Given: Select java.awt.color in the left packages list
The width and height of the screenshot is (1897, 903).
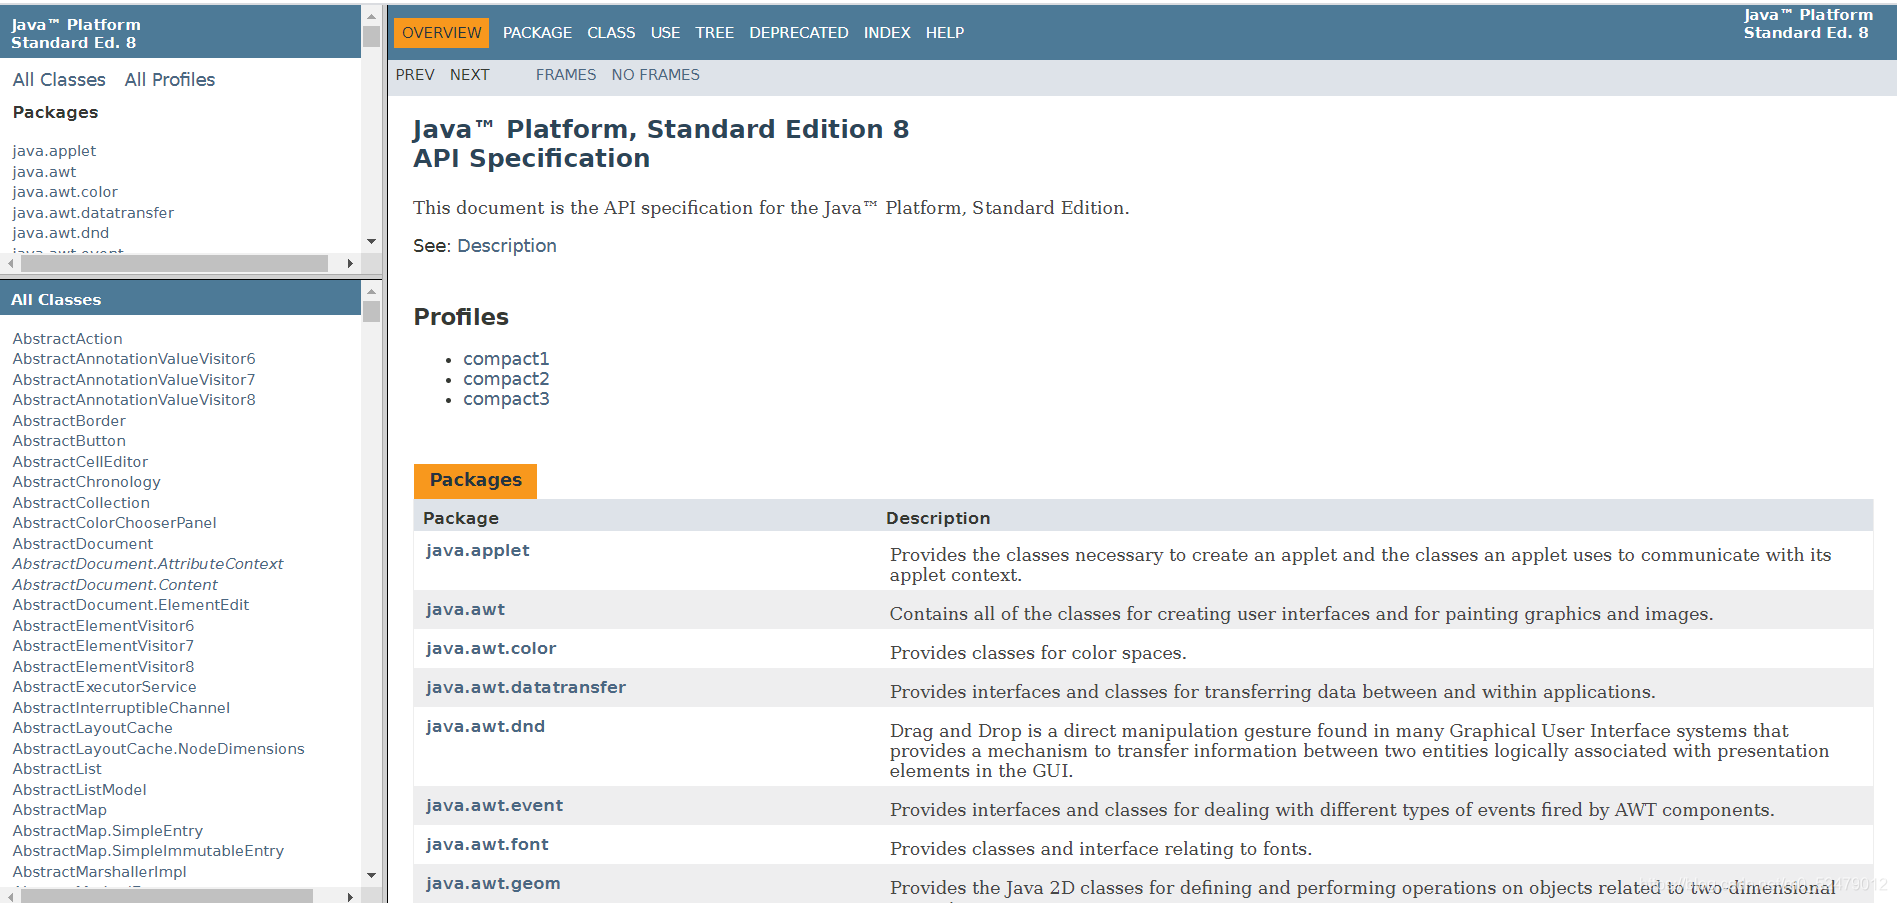Looking at the screenshot, I should [65, 192].
